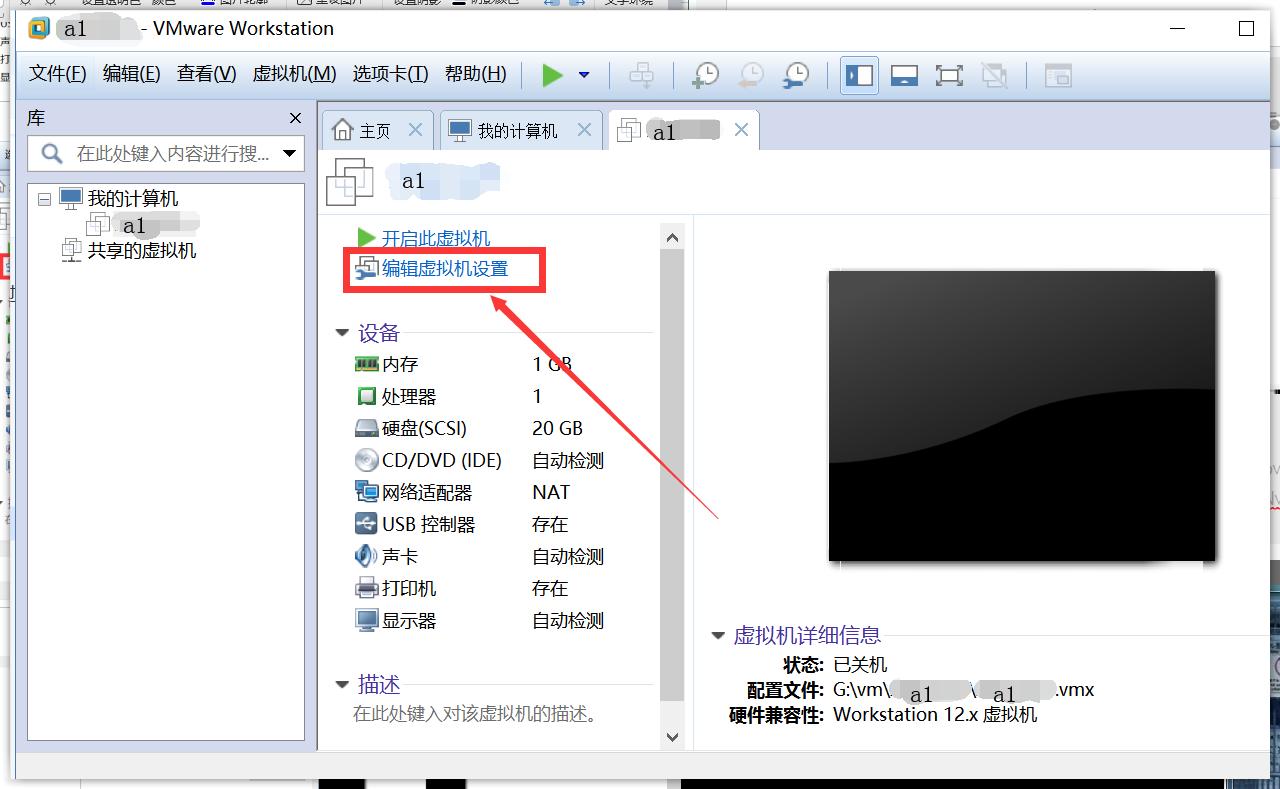Click the summary pane scrollbar up arrow
Image resolution: width=1280 pixels, height=789 pixels.
click(x=672, y=238)
